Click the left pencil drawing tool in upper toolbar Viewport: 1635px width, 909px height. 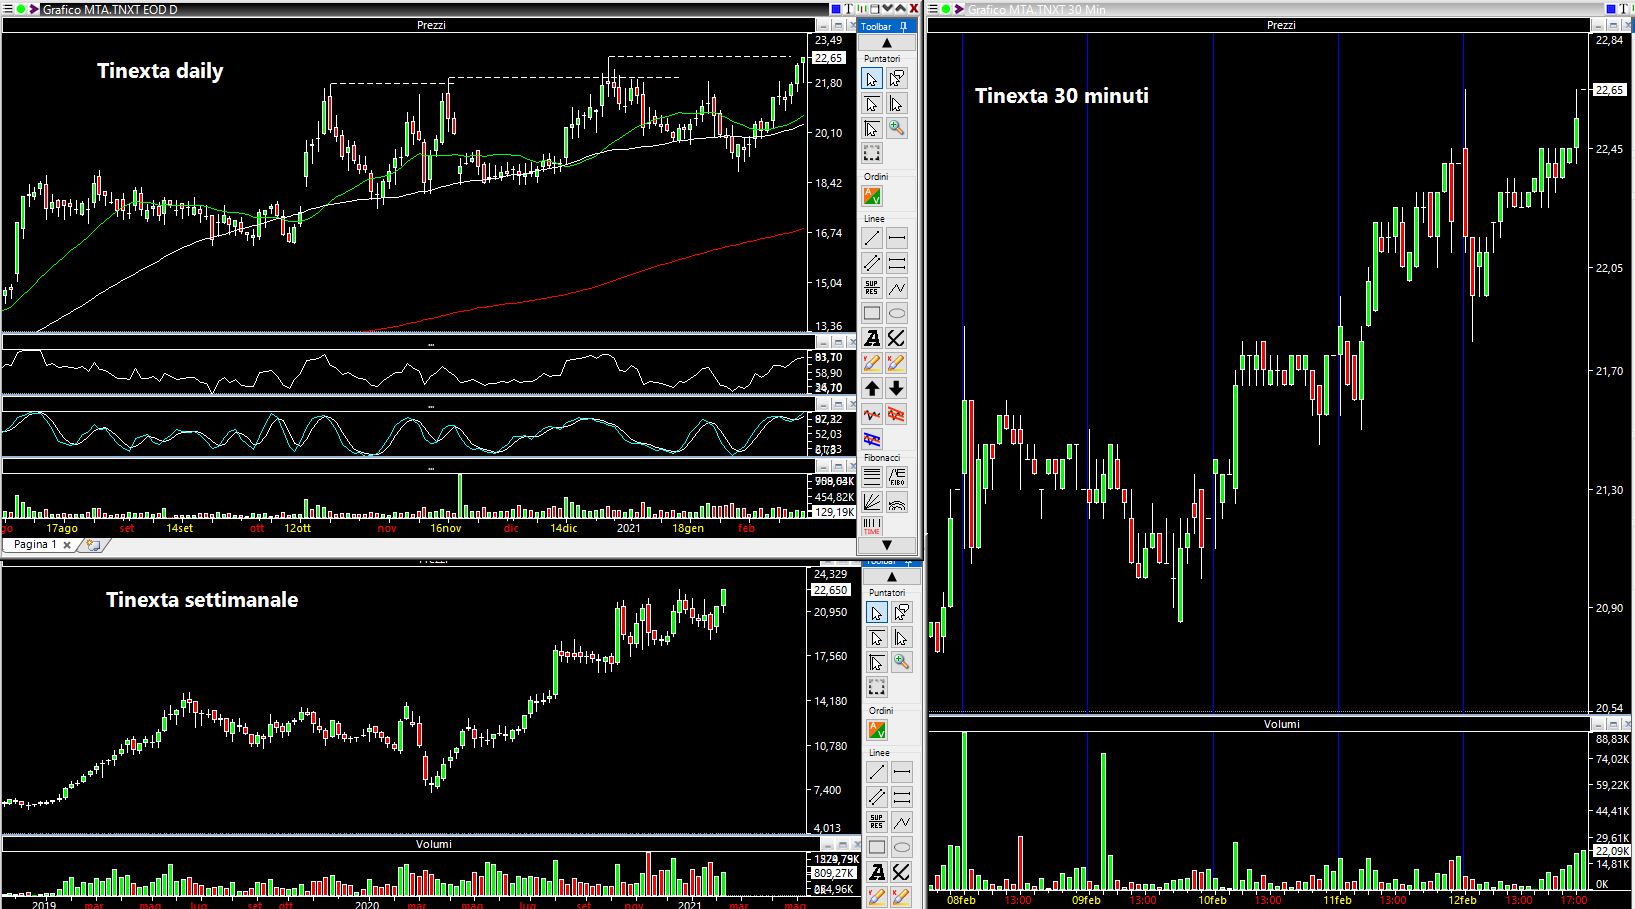(872, 363)
